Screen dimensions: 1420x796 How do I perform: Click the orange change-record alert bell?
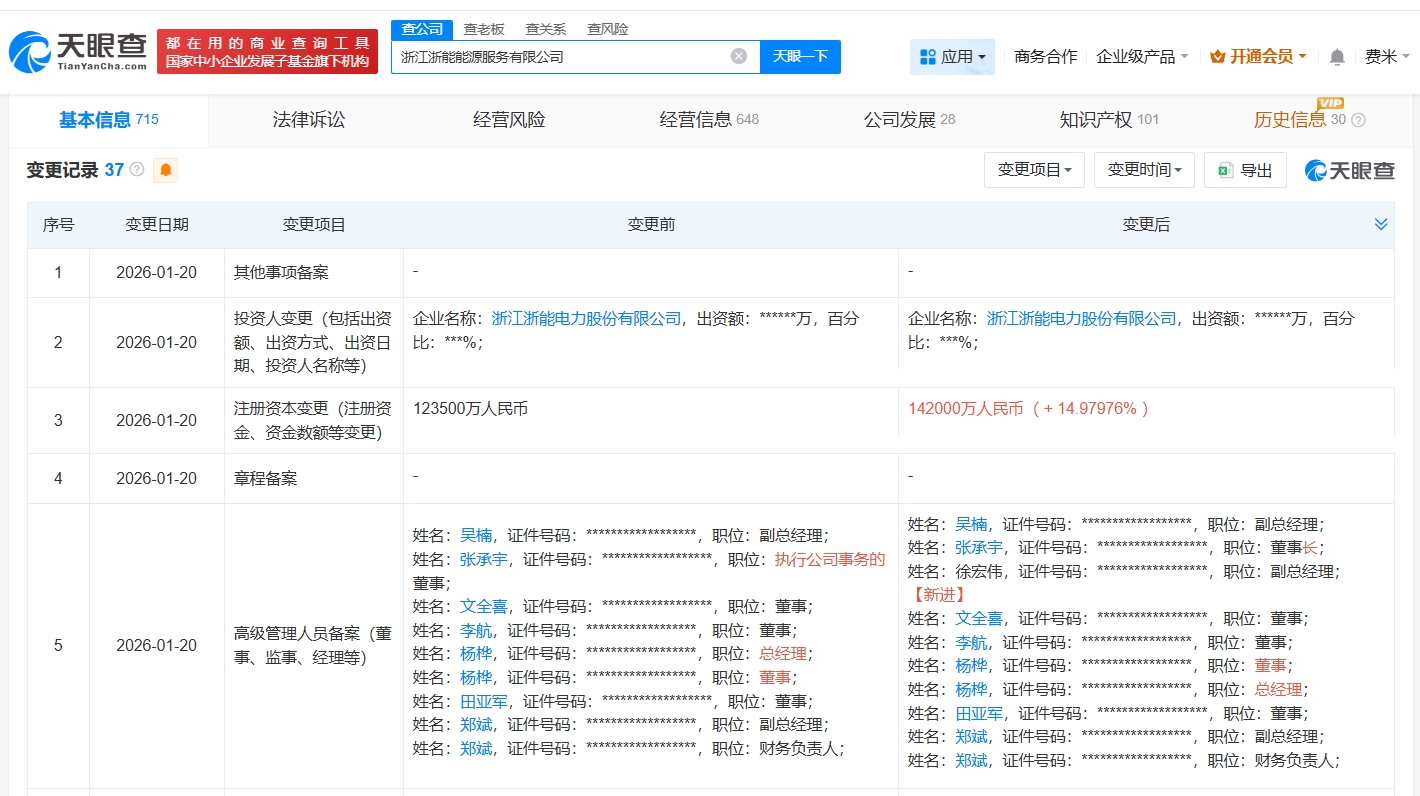click(x=165, y=170)
